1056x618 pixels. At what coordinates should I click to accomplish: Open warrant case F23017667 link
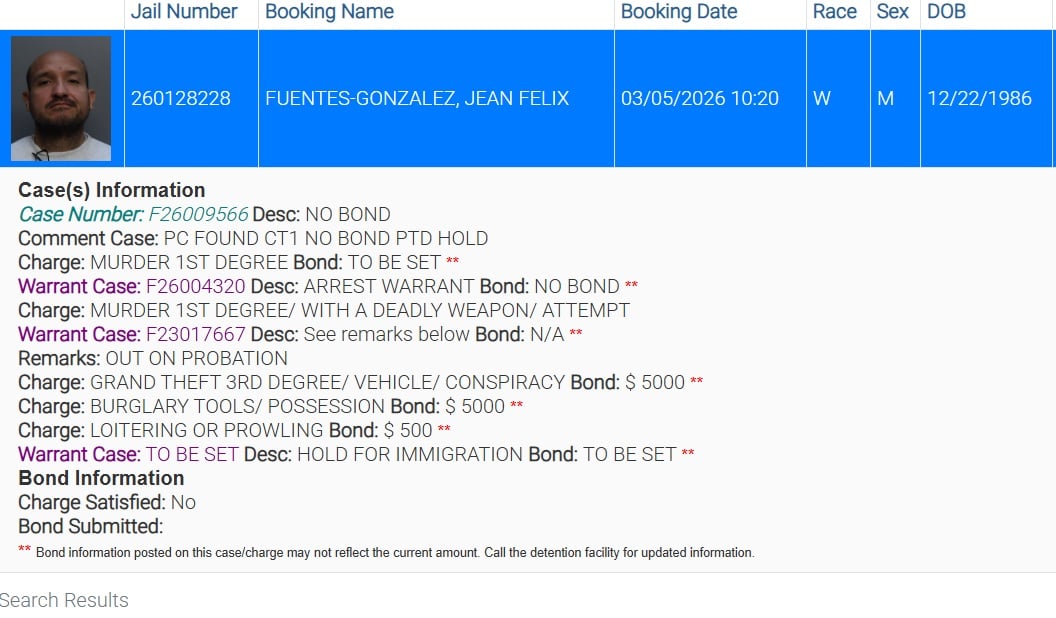195,334
